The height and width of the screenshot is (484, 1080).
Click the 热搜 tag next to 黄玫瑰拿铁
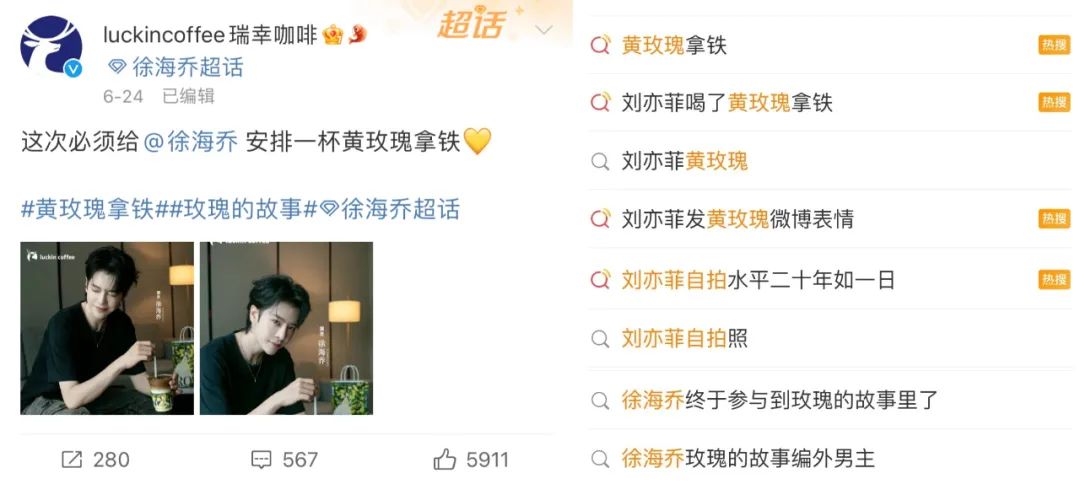[1055, 45]
